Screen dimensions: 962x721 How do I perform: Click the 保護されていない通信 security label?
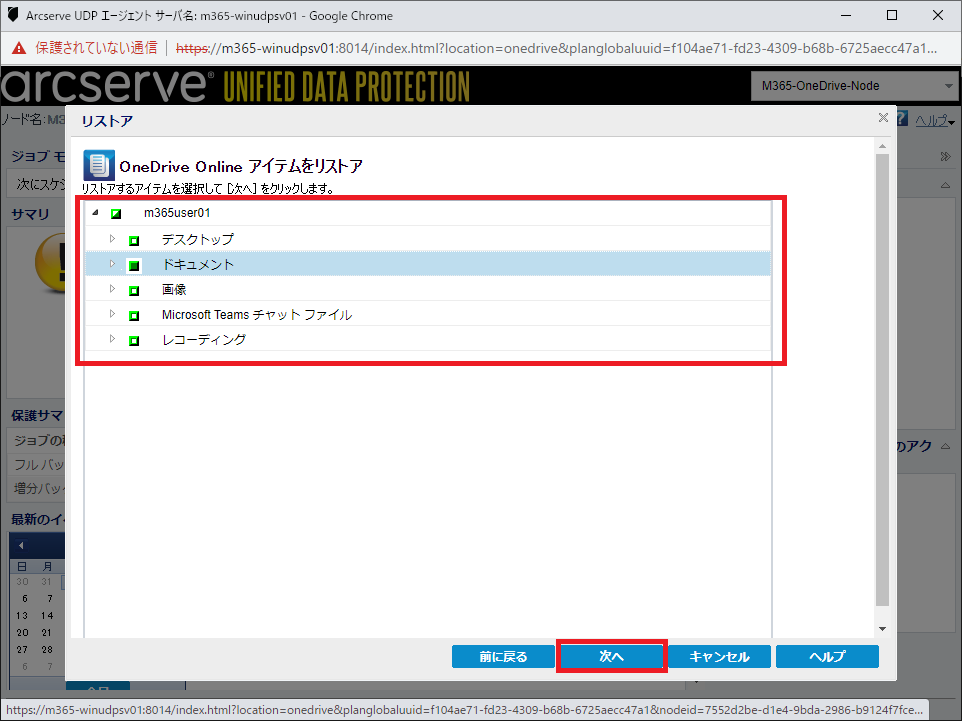[x=96, y=48]
